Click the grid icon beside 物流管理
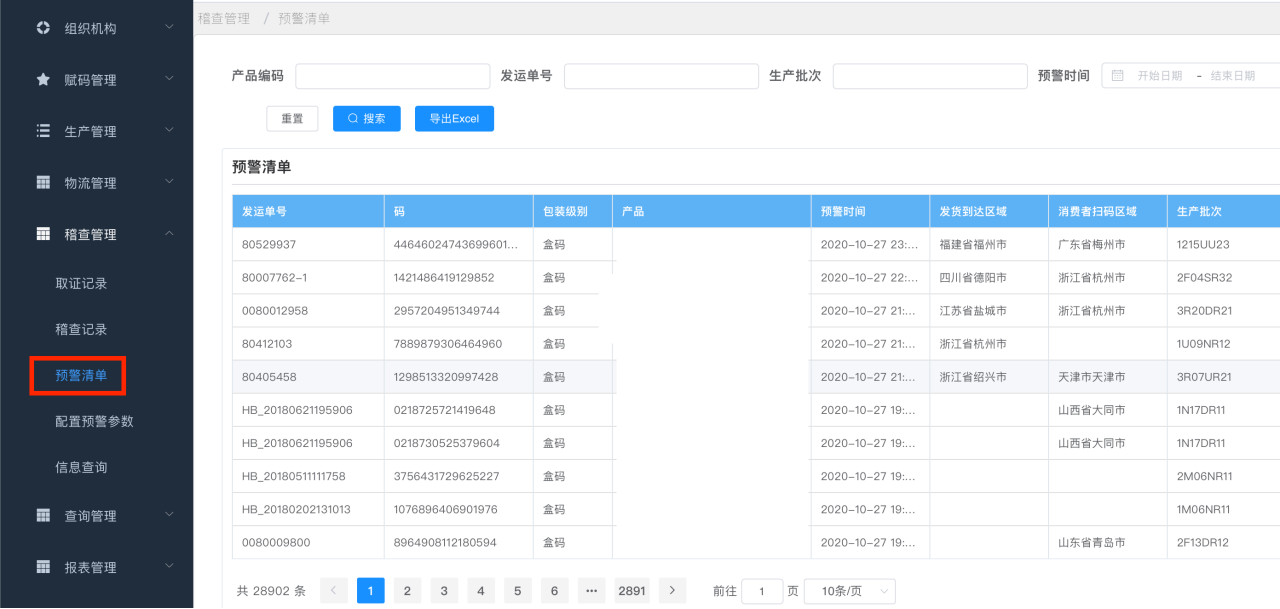This screenshot has height=609, width=1280. point(43,182)
